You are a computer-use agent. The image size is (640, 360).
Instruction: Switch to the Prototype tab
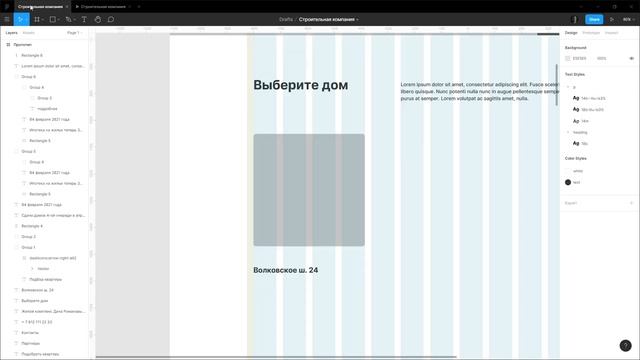pyautogui.click(x=591, y=33)
